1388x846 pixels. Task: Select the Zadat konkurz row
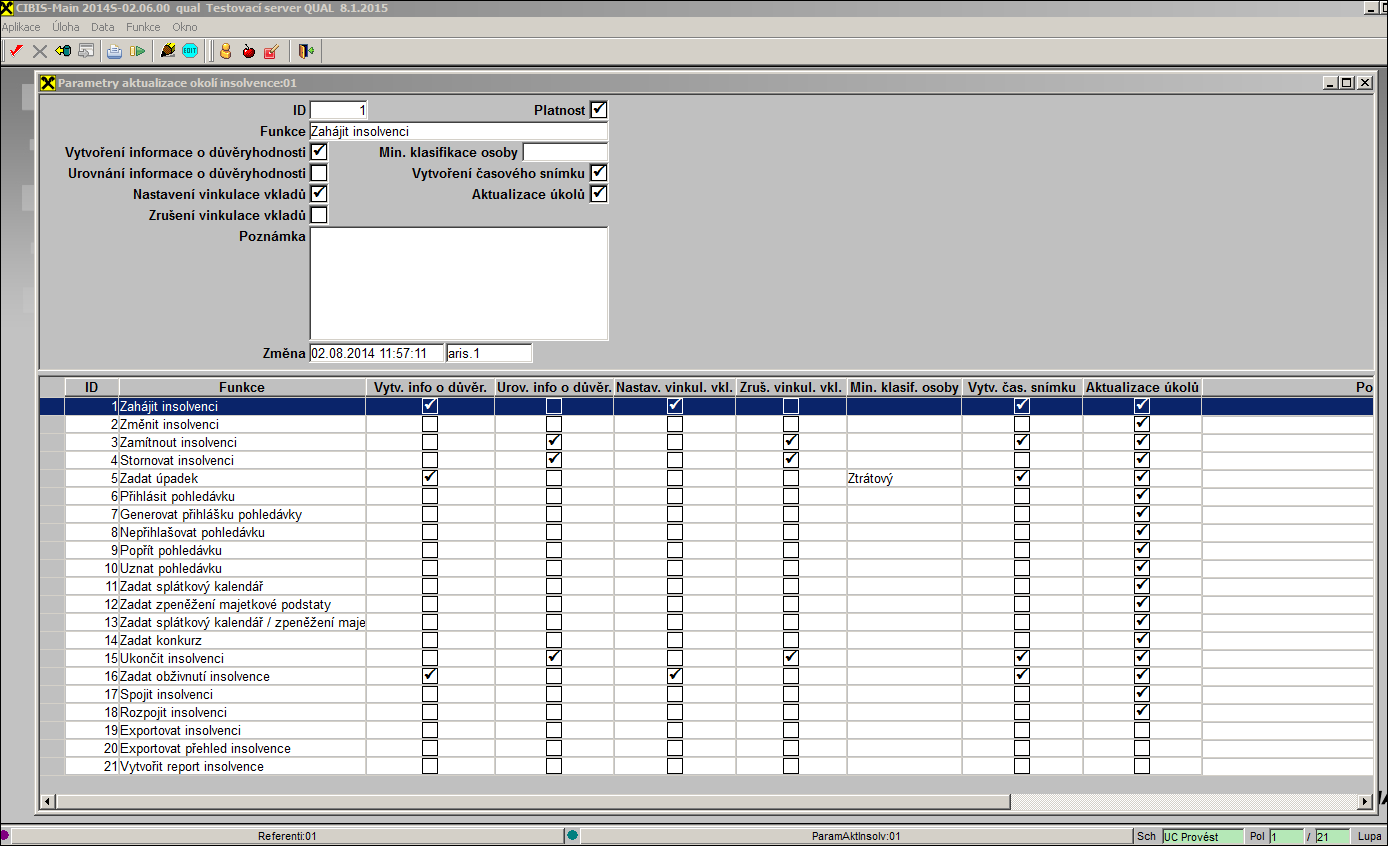coord(707,640)
